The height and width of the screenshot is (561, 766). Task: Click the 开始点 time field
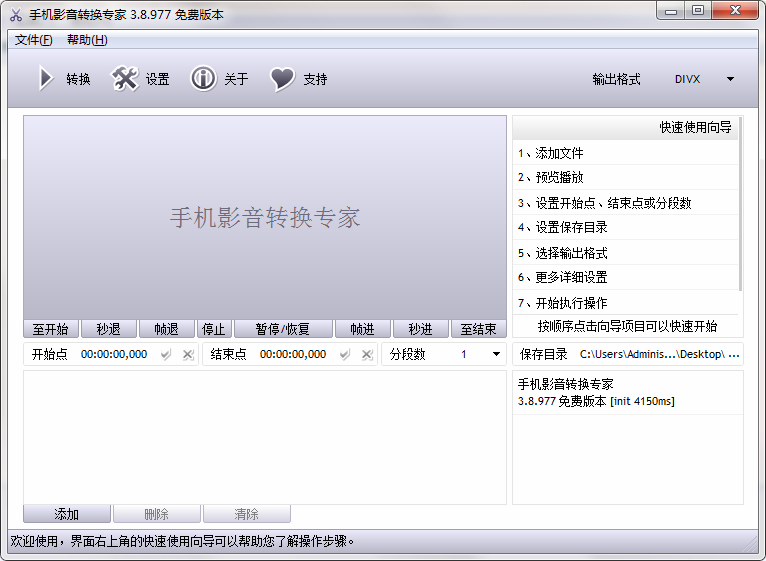[x=114, y=354]
